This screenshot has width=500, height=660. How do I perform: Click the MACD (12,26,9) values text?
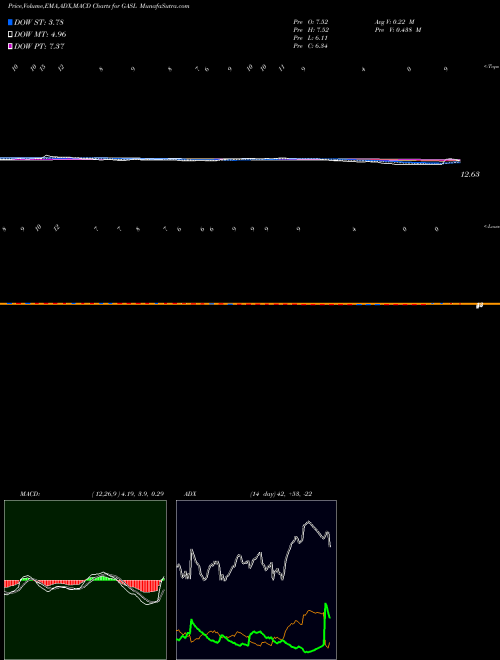coord(128,494)
